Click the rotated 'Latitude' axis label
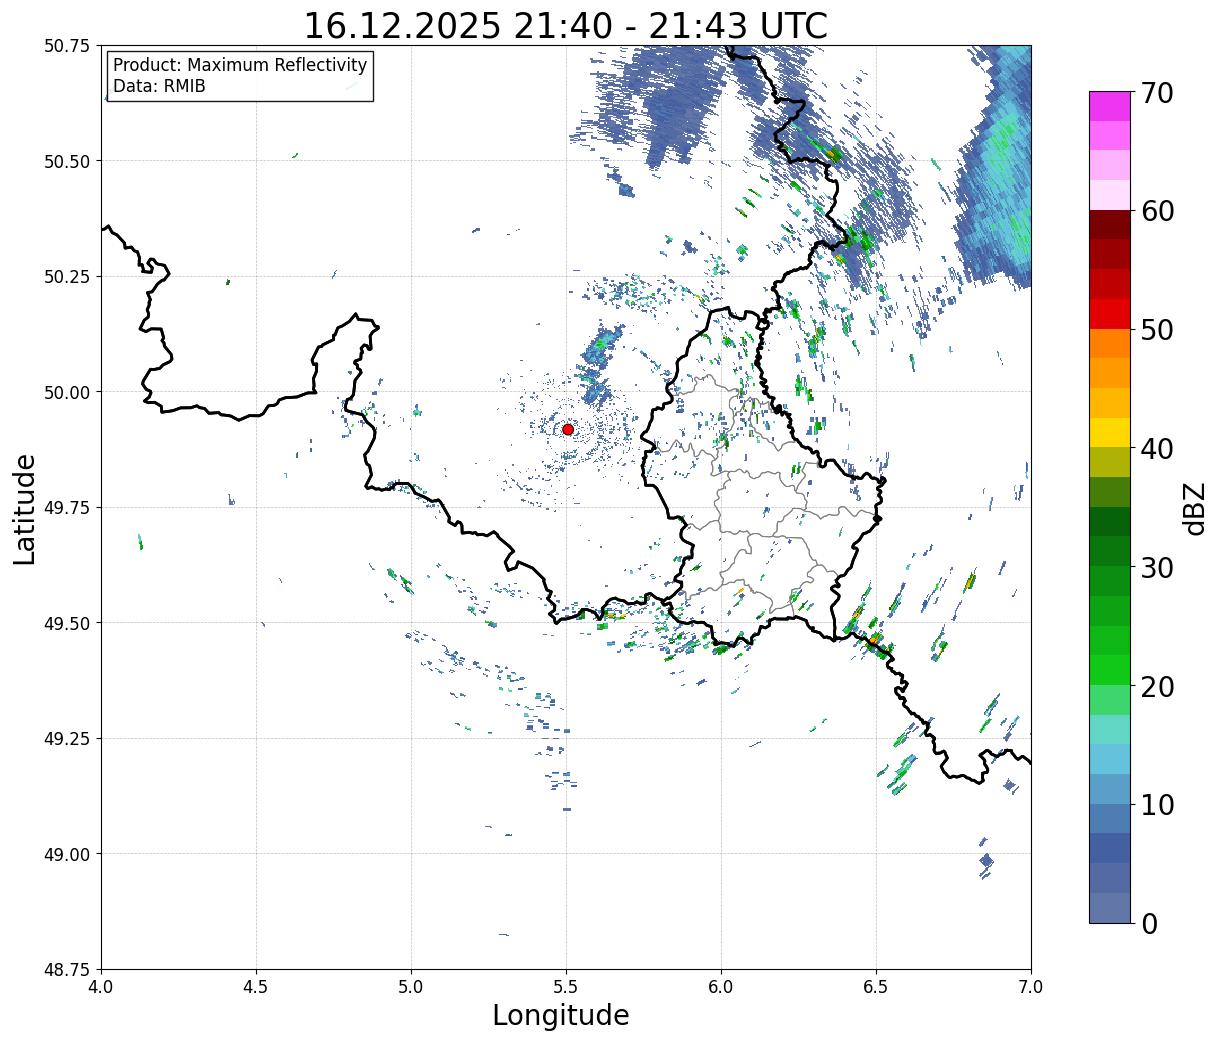1219x1040 pixels. pos(25,508)
